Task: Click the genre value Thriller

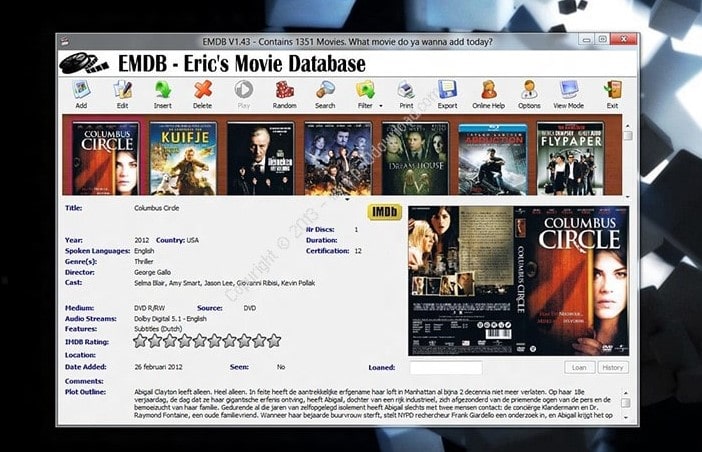Action: 144,261
